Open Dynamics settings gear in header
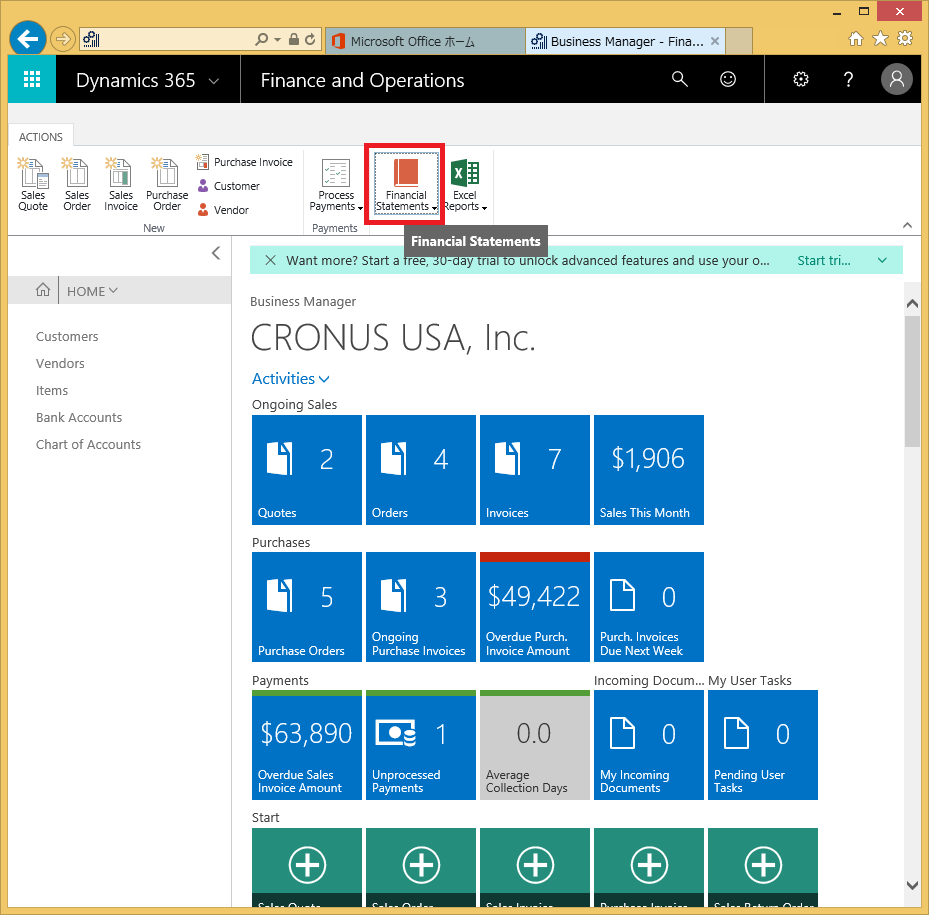The height and width of the screenshot is (915, 929). pos(800,79)
